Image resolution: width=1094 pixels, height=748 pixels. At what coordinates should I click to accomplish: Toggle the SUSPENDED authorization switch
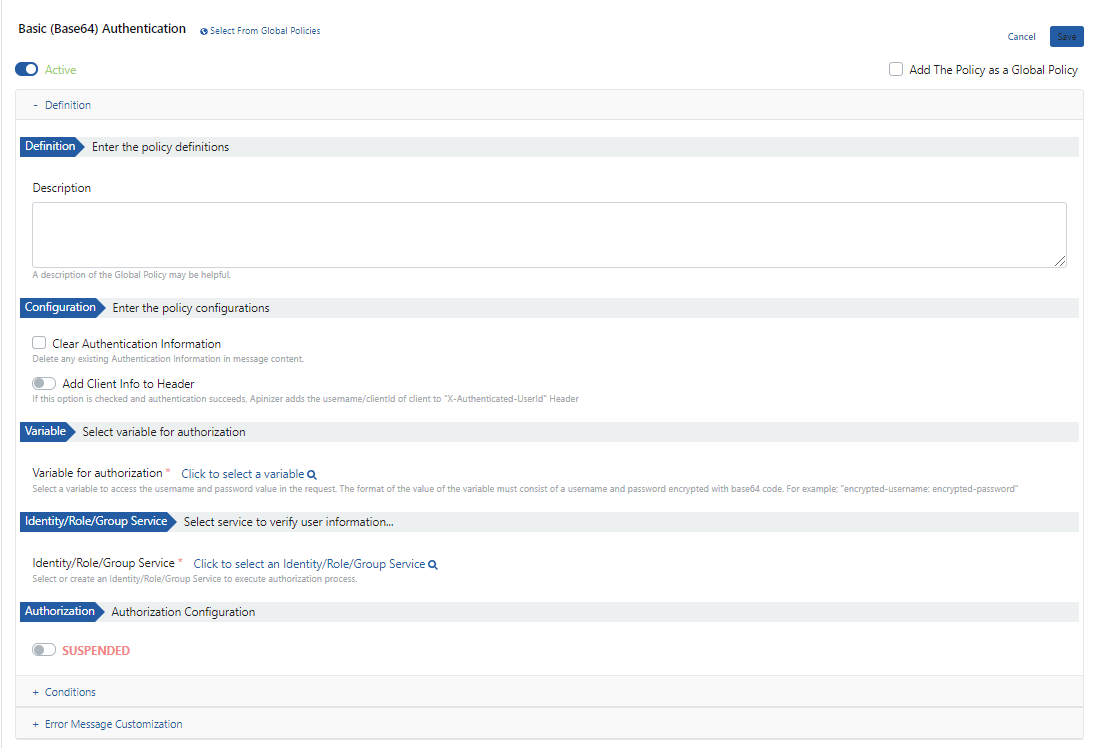pos(44,650)
